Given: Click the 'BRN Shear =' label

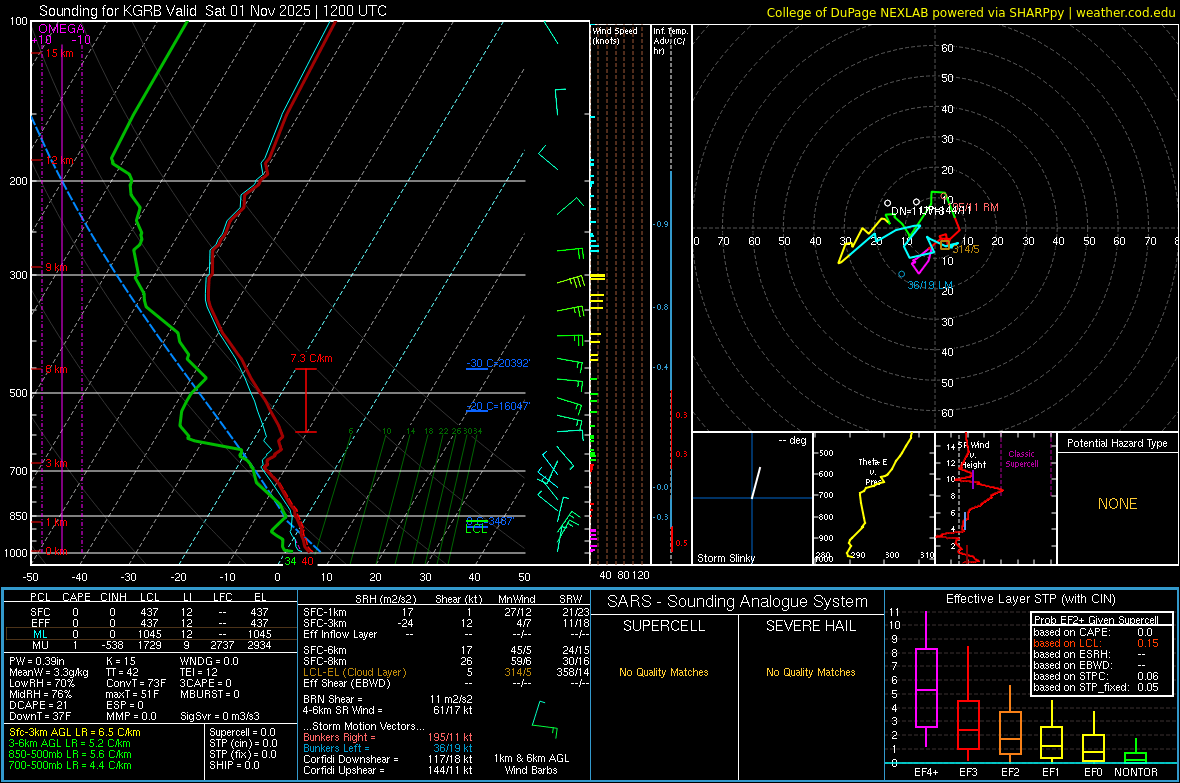Looking at the screenshot, I should click(333, 699).
